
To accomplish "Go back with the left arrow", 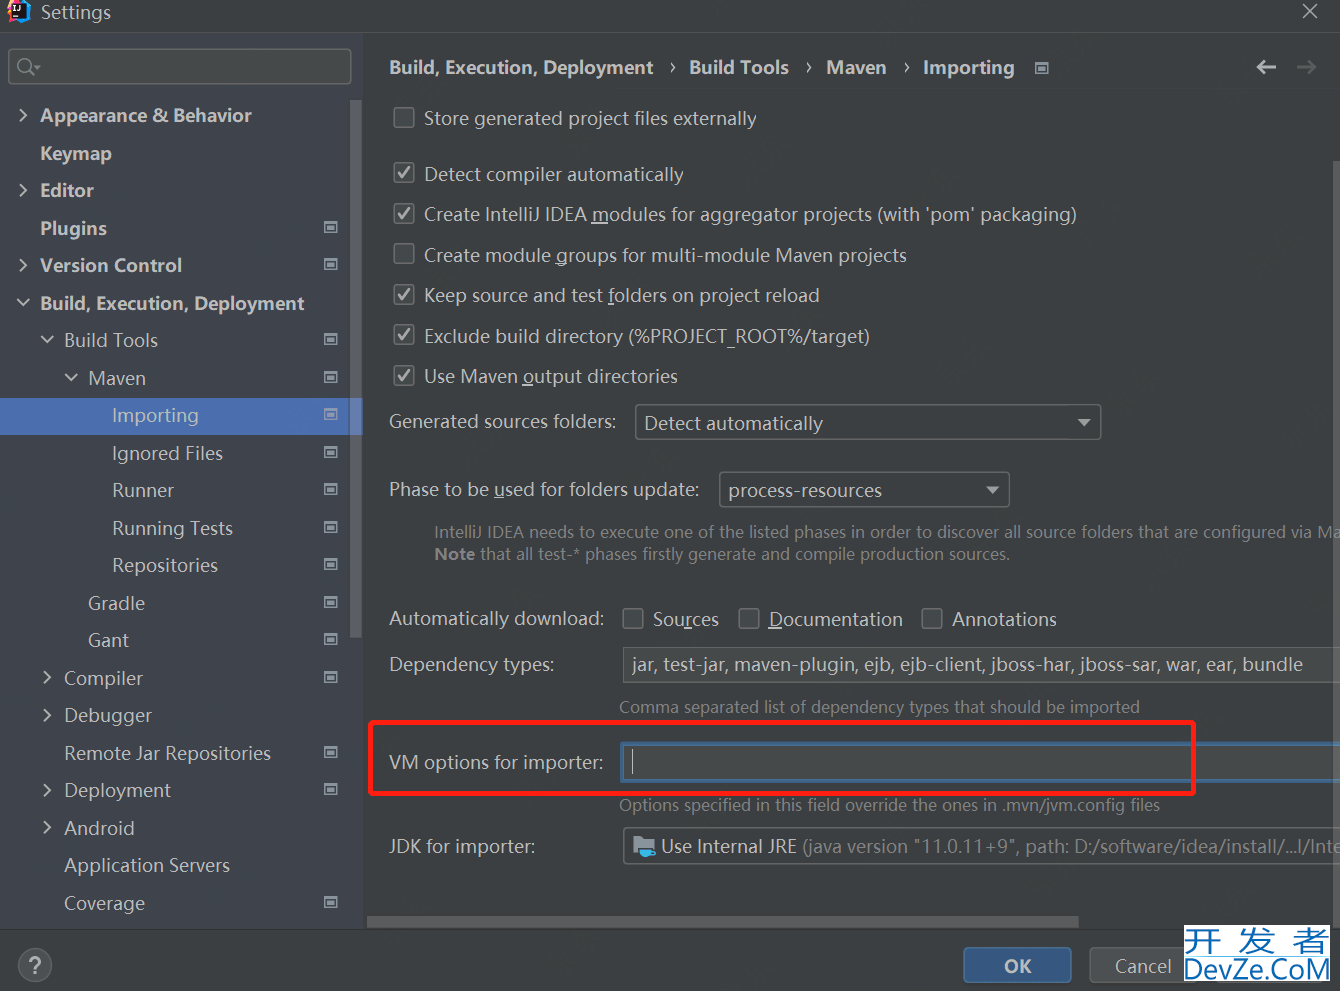I will [1266, 67].
